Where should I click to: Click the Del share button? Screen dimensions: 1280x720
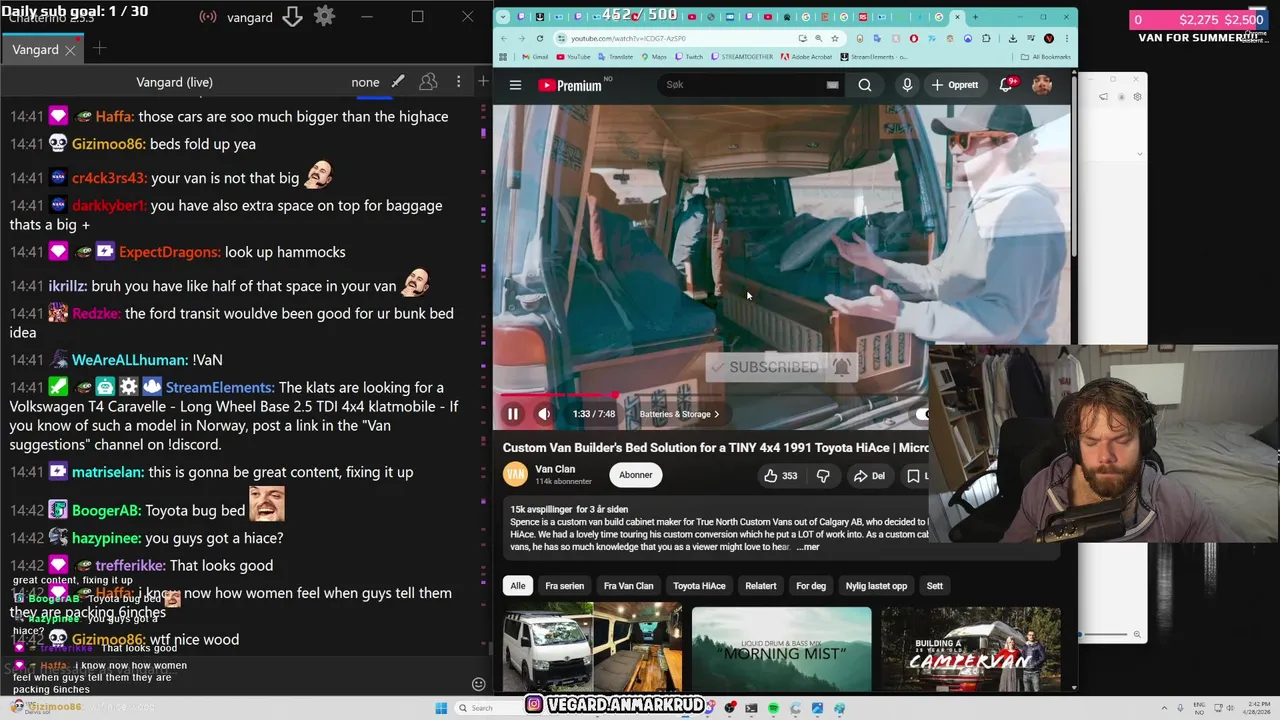pyautogui.click(x=868, y=476)
